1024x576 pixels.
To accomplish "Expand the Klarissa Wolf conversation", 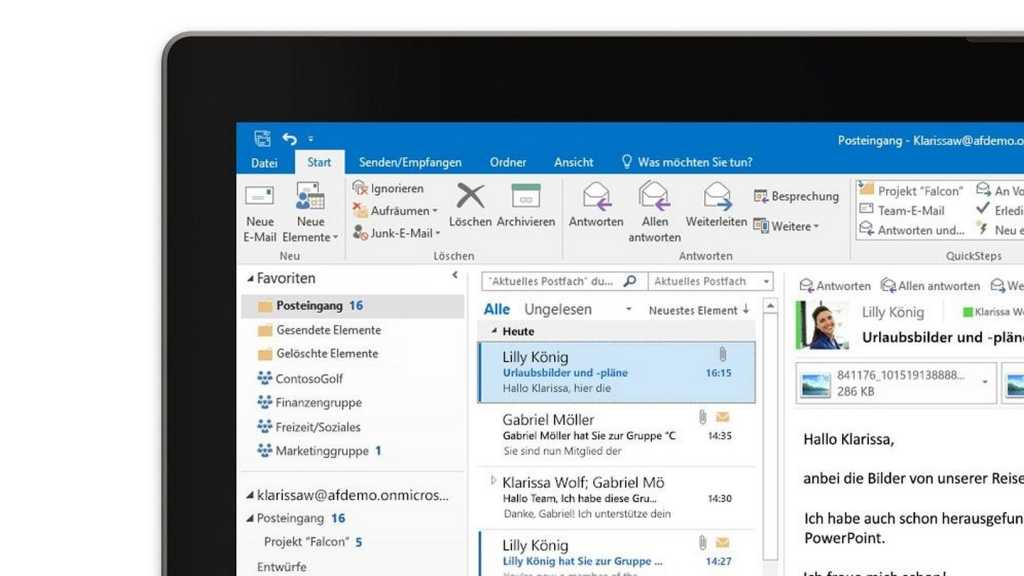I will (x=493, y=481).
